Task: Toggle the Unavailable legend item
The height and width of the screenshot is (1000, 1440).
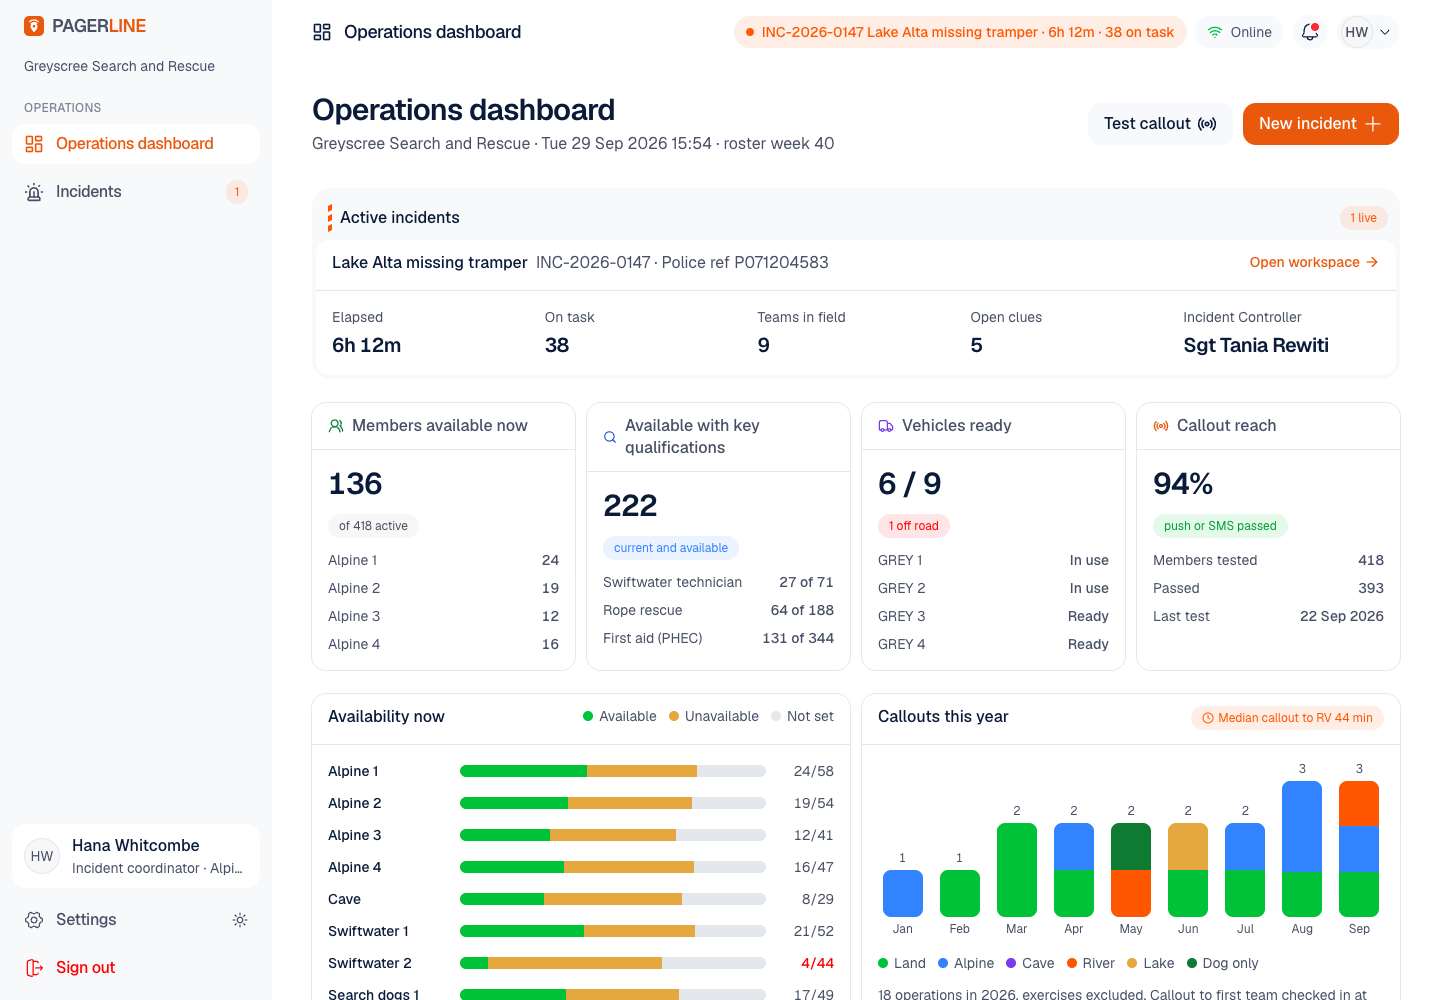Action: (x=714, y=716)
